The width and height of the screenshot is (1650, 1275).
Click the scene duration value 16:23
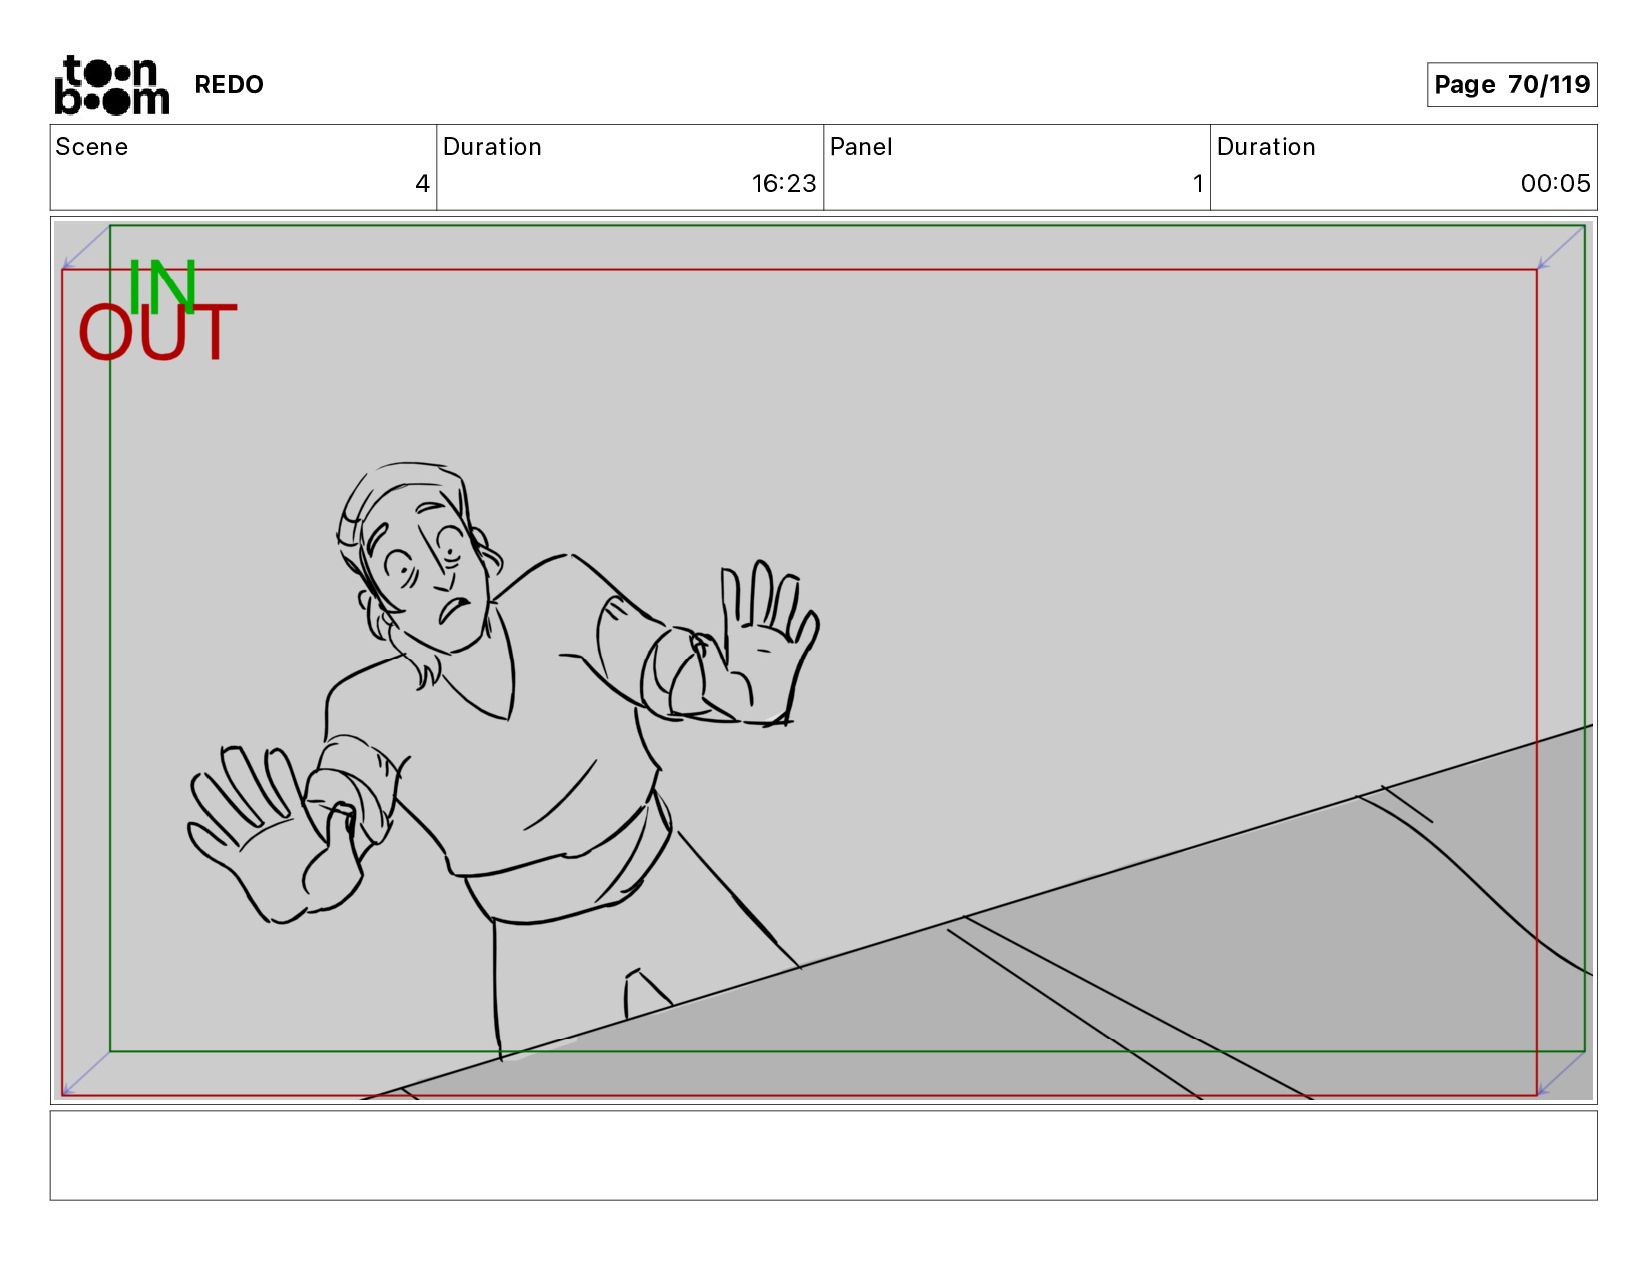click(x=784, y=183)
